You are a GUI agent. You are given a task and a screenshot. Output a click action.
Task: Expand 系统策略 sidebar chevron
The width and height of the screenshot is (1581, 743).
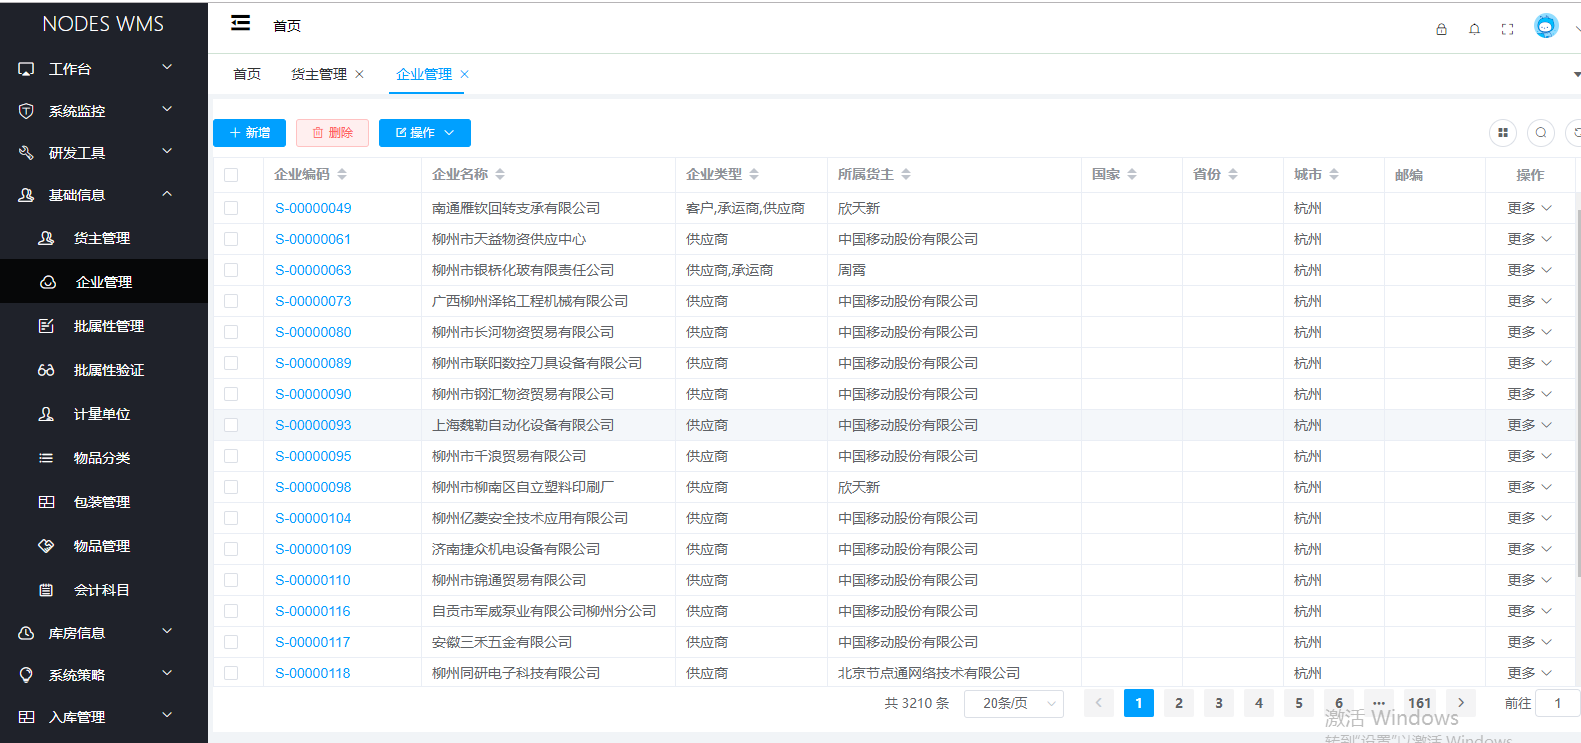pyautogui.click(x=167, y=673)
